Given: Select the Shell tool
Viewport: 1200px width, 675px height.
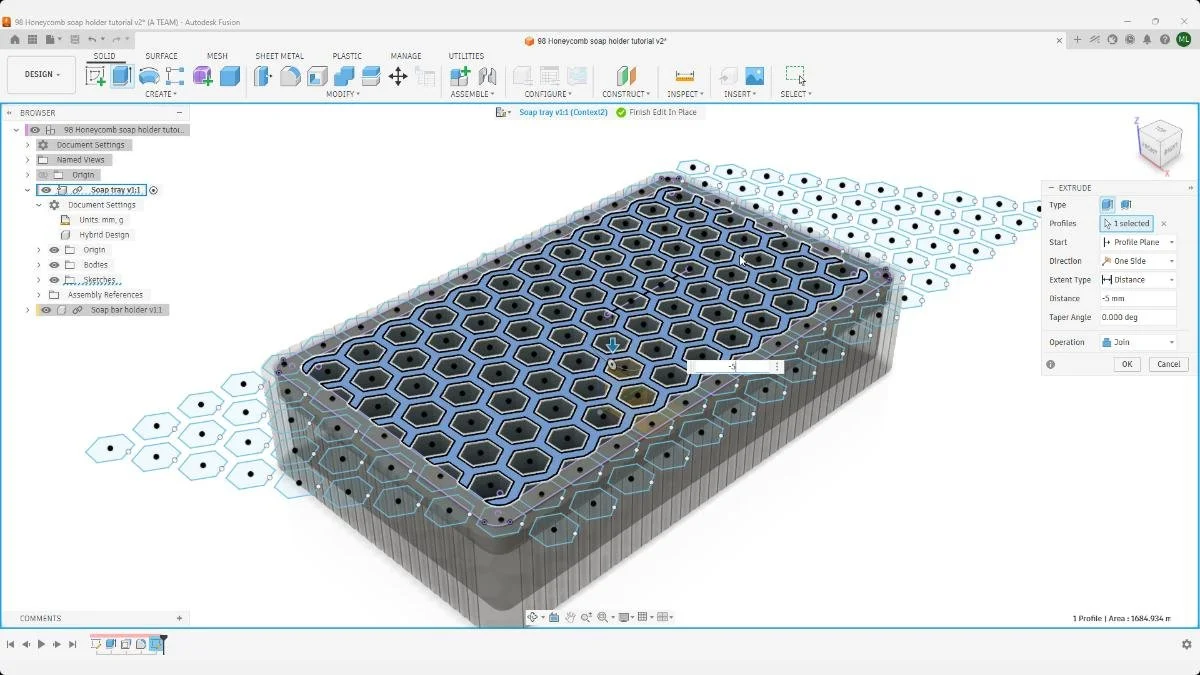Looking at the screenshot, I should 317,76.
